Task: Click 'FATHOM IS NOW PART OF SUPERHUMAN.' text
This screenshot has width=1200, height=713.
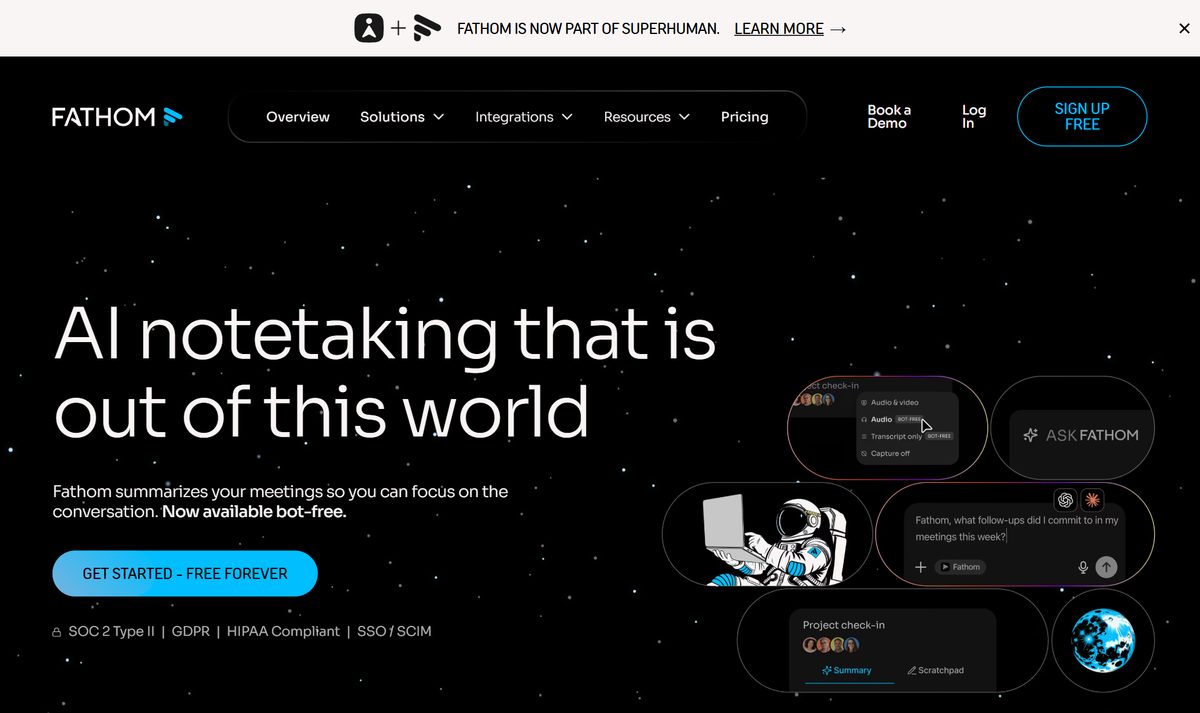Action: click(588, 29)
